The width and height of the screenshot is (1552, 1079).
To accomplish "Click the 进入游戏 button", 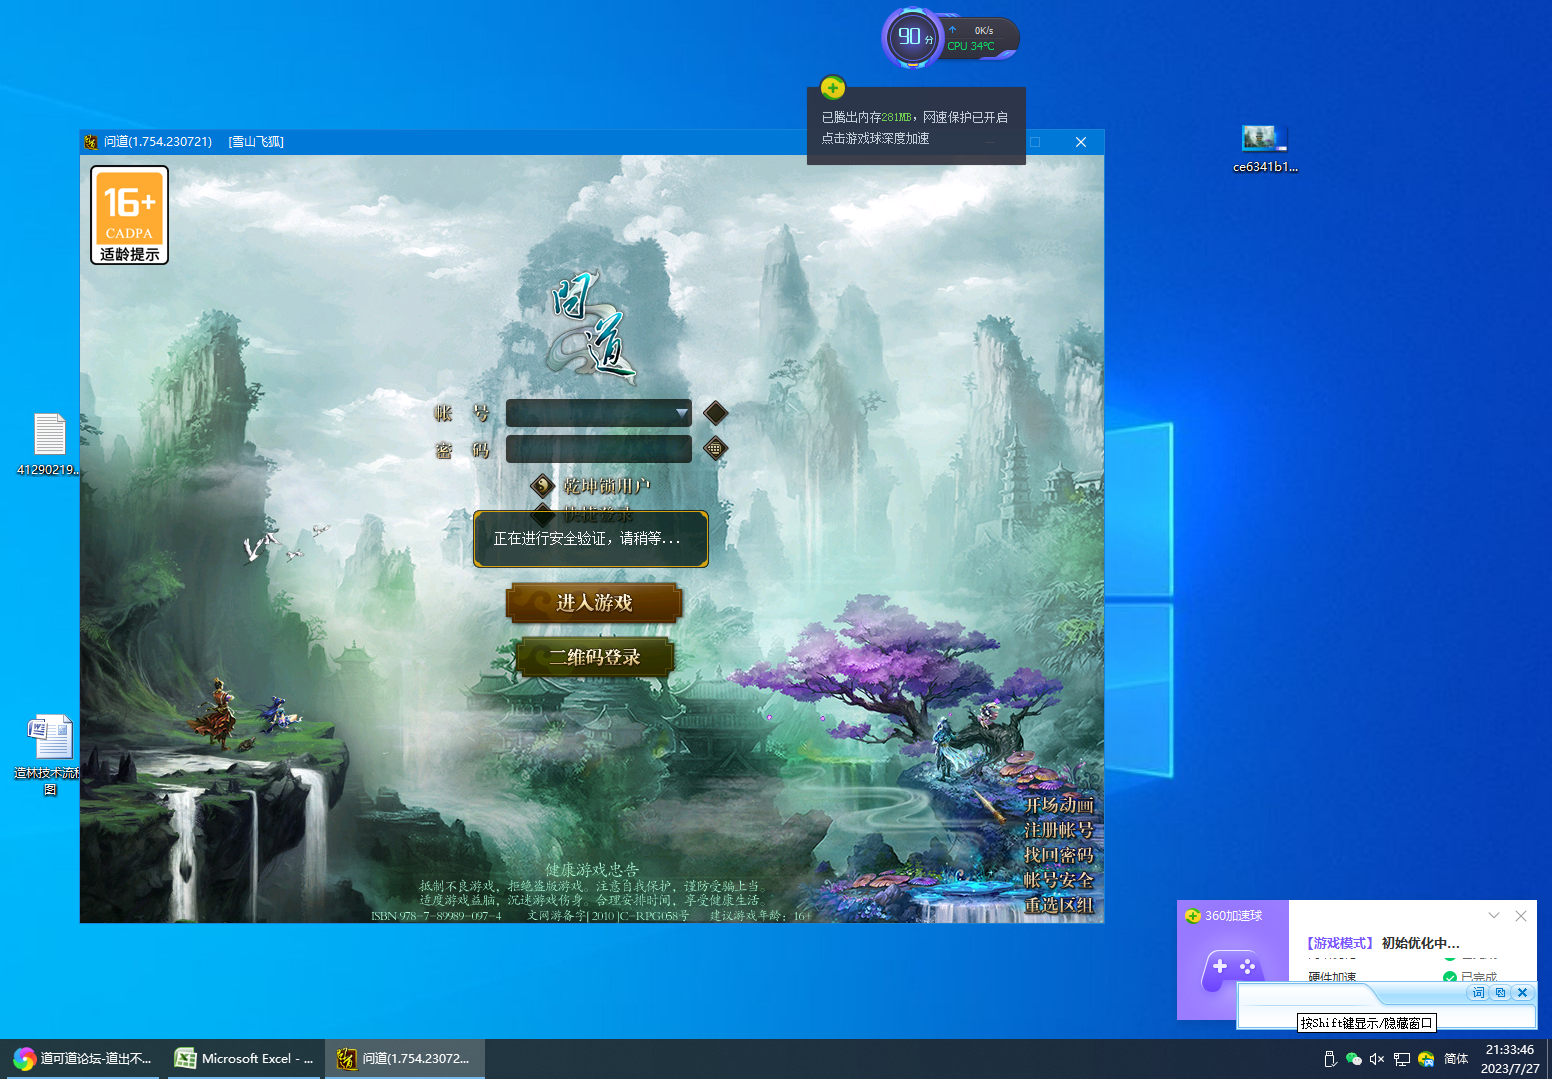I will click(594, 603).
